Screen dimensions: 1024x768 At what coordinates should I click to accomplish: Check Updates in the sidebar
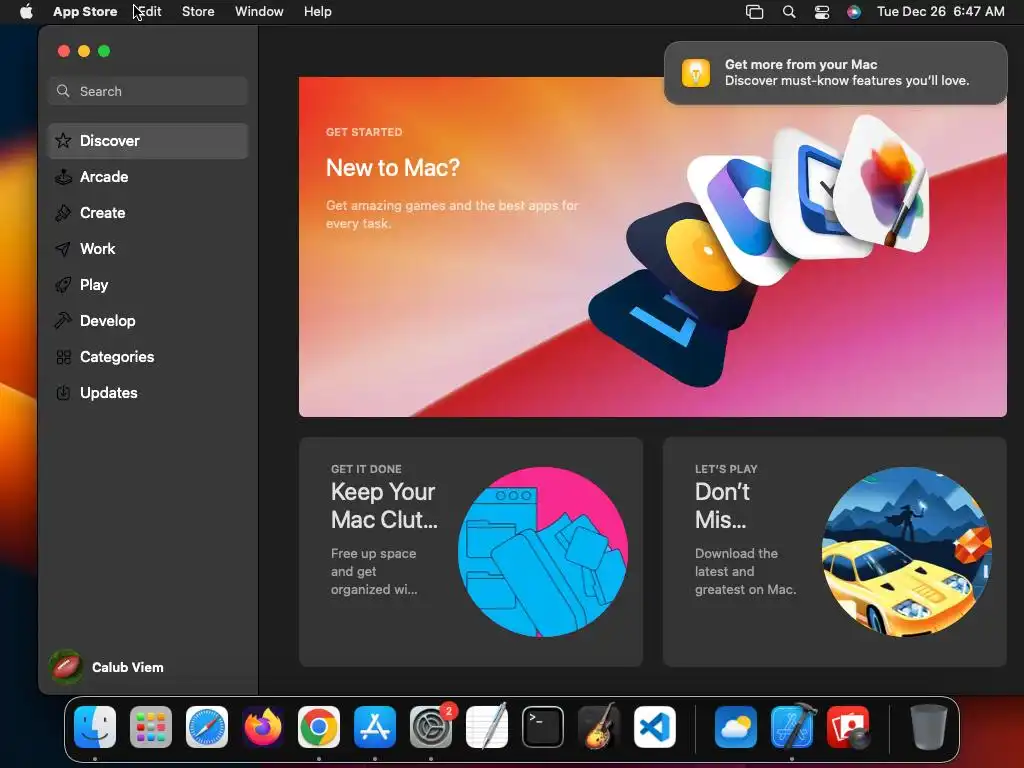(x=148, y=392)
